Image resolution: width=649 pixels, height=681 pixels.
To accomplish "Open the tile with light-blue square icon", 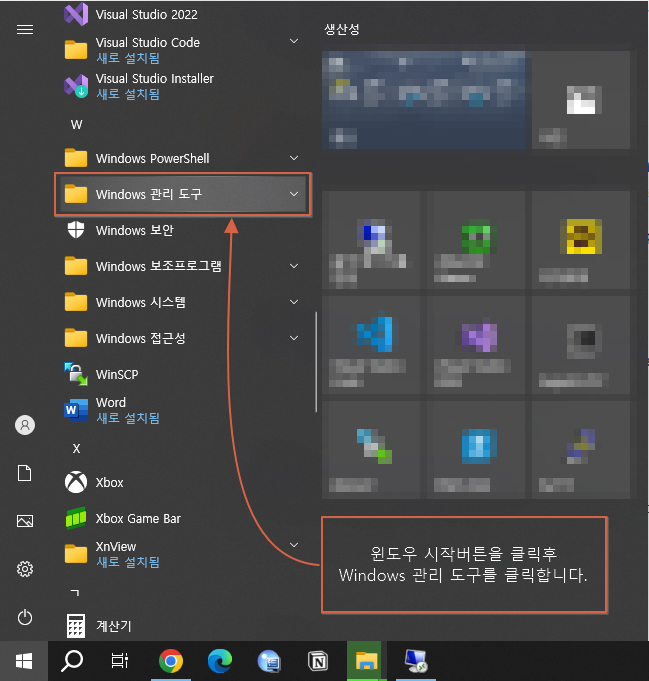I will 476,450.
